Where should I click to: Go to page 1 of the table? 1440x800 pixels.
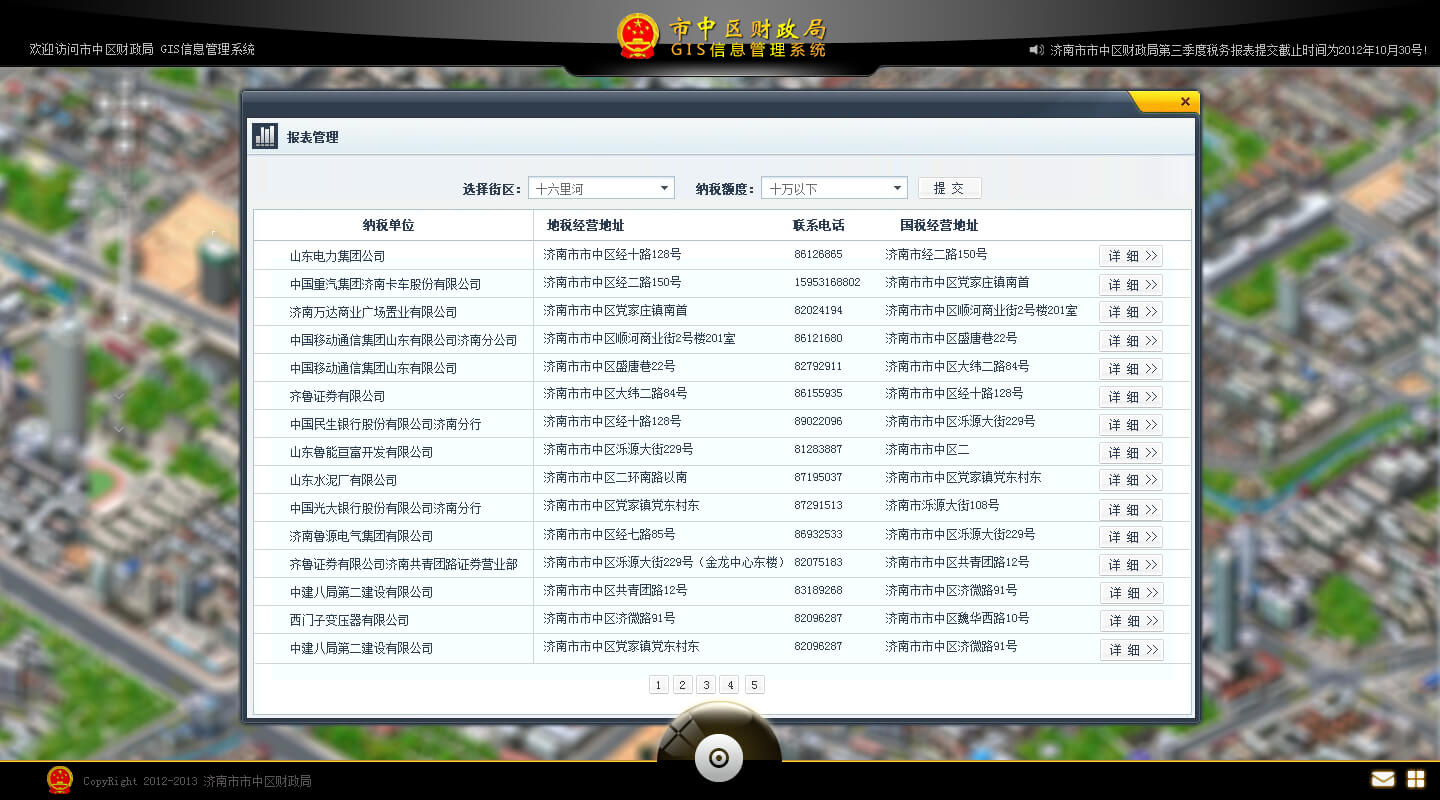pos(658,685)
